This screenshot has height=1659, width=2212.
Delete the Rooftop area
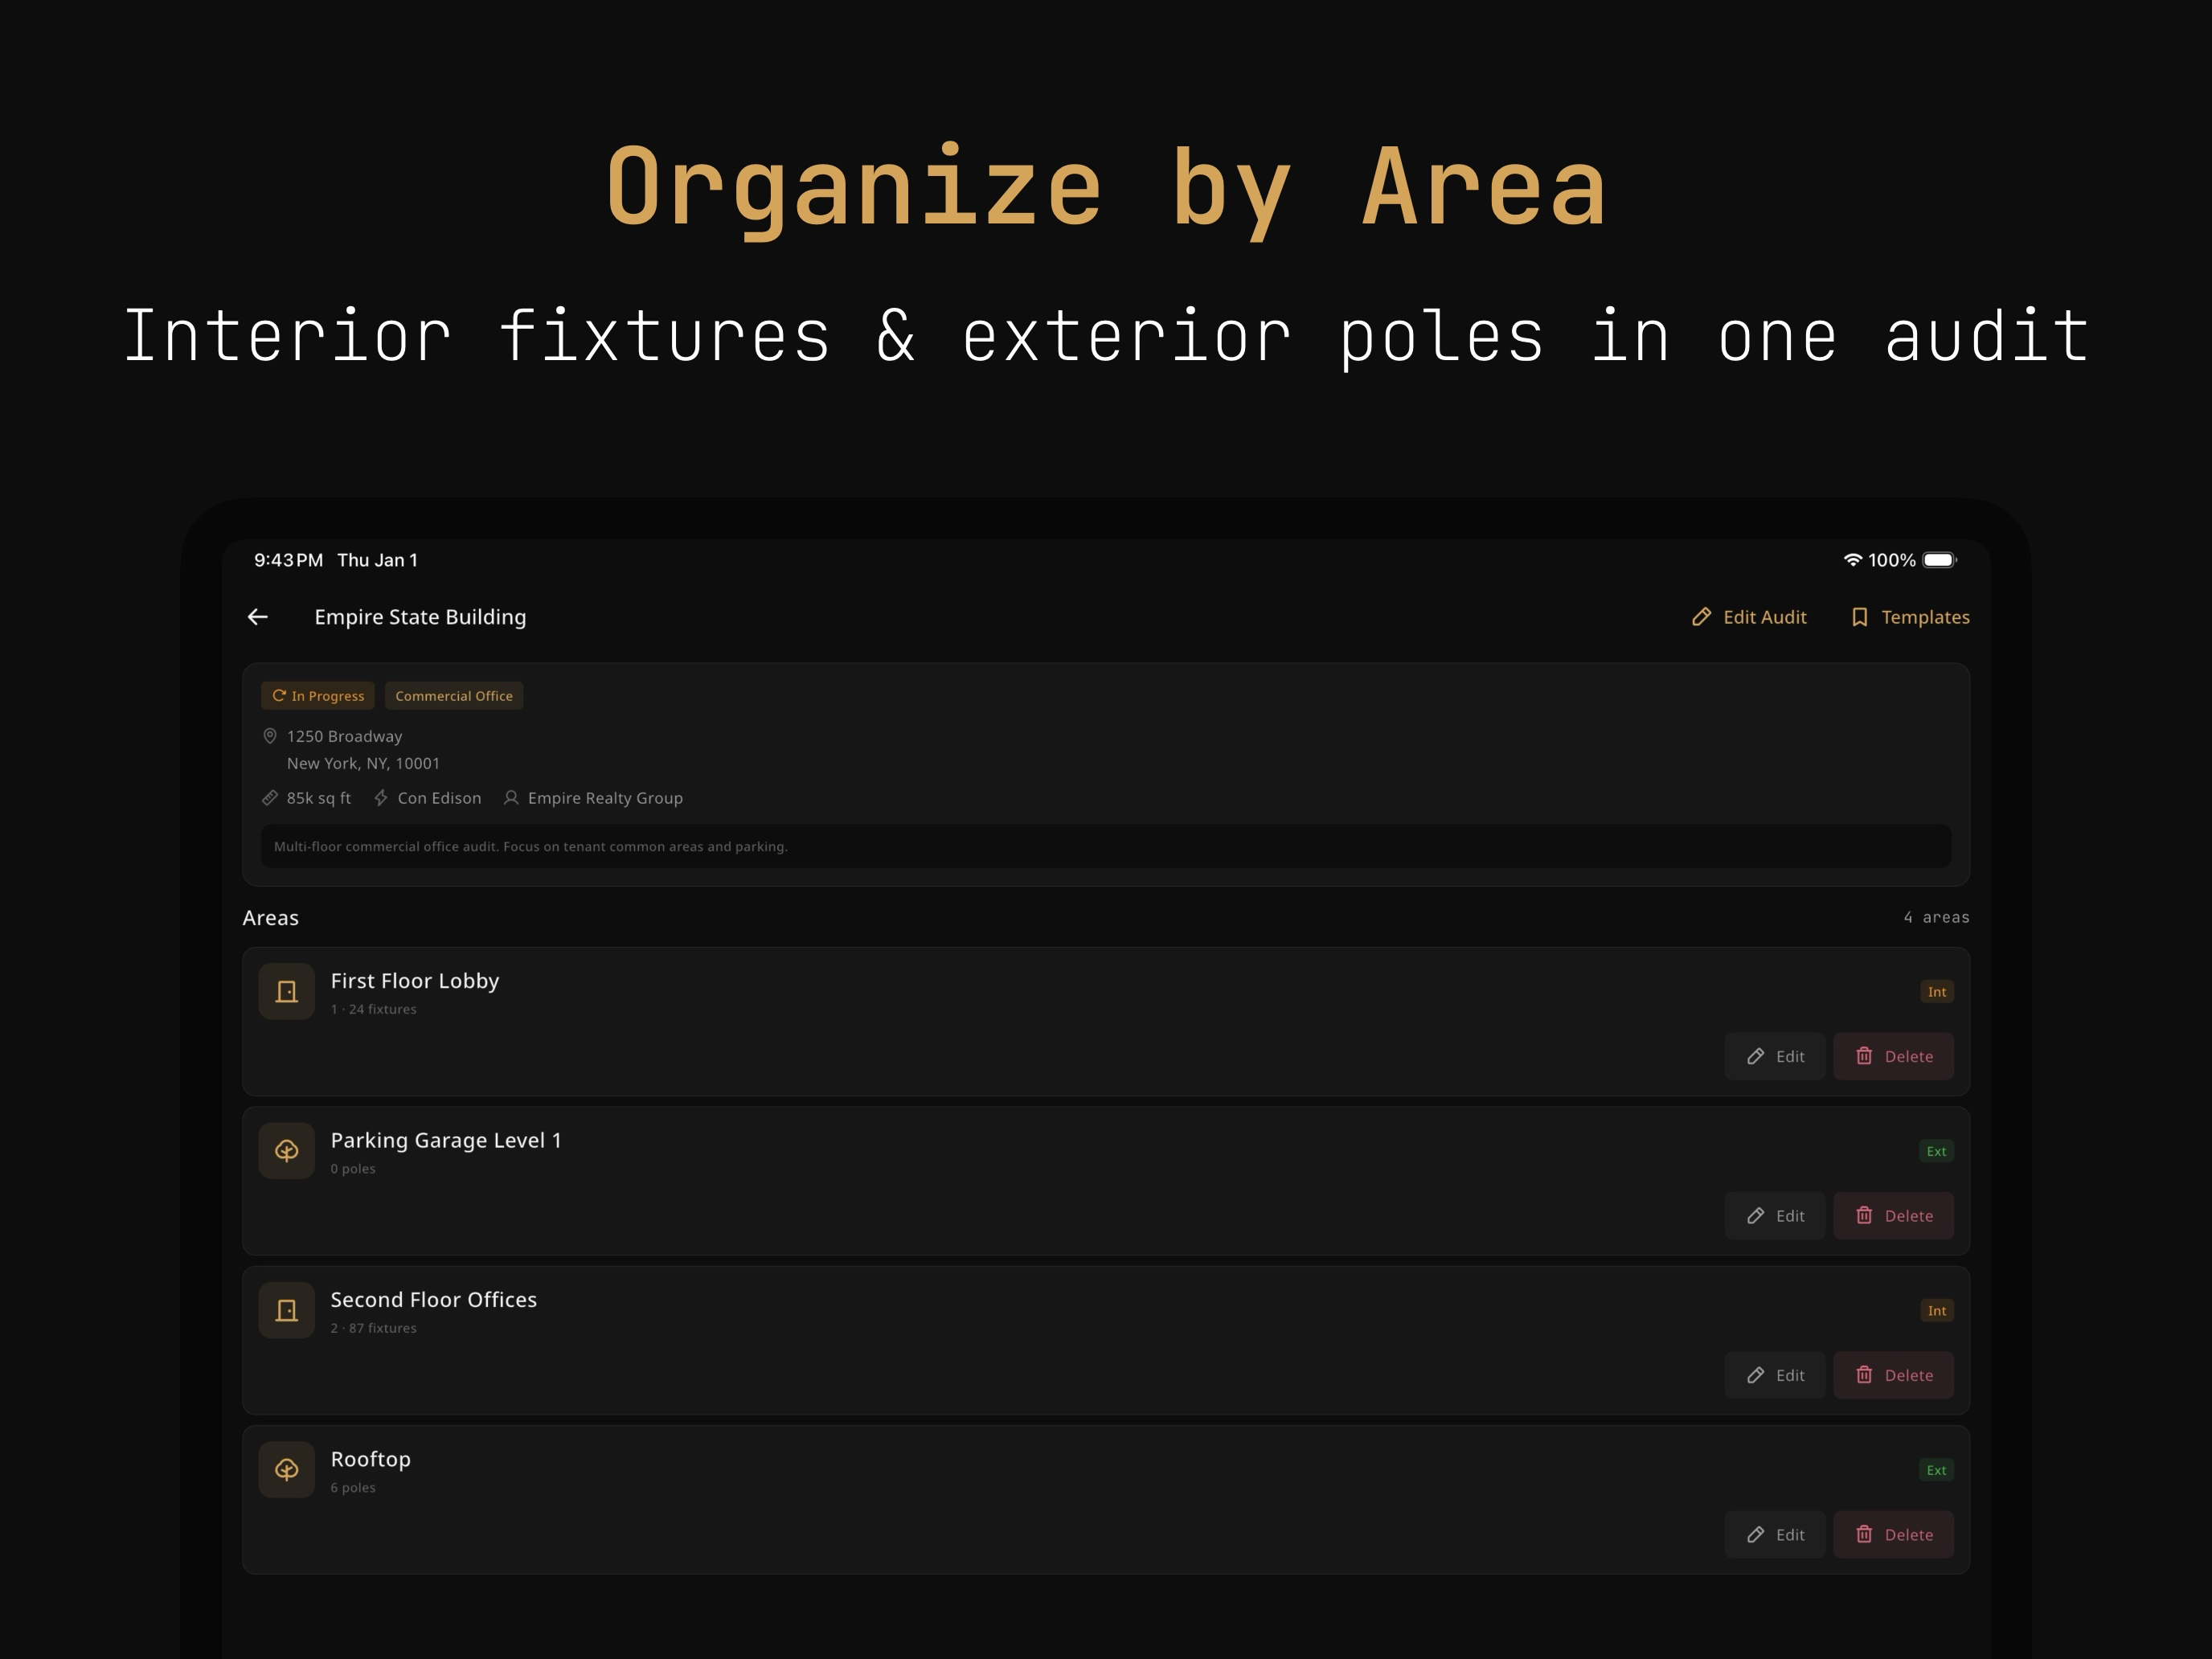click(x=1894, y=1535)
